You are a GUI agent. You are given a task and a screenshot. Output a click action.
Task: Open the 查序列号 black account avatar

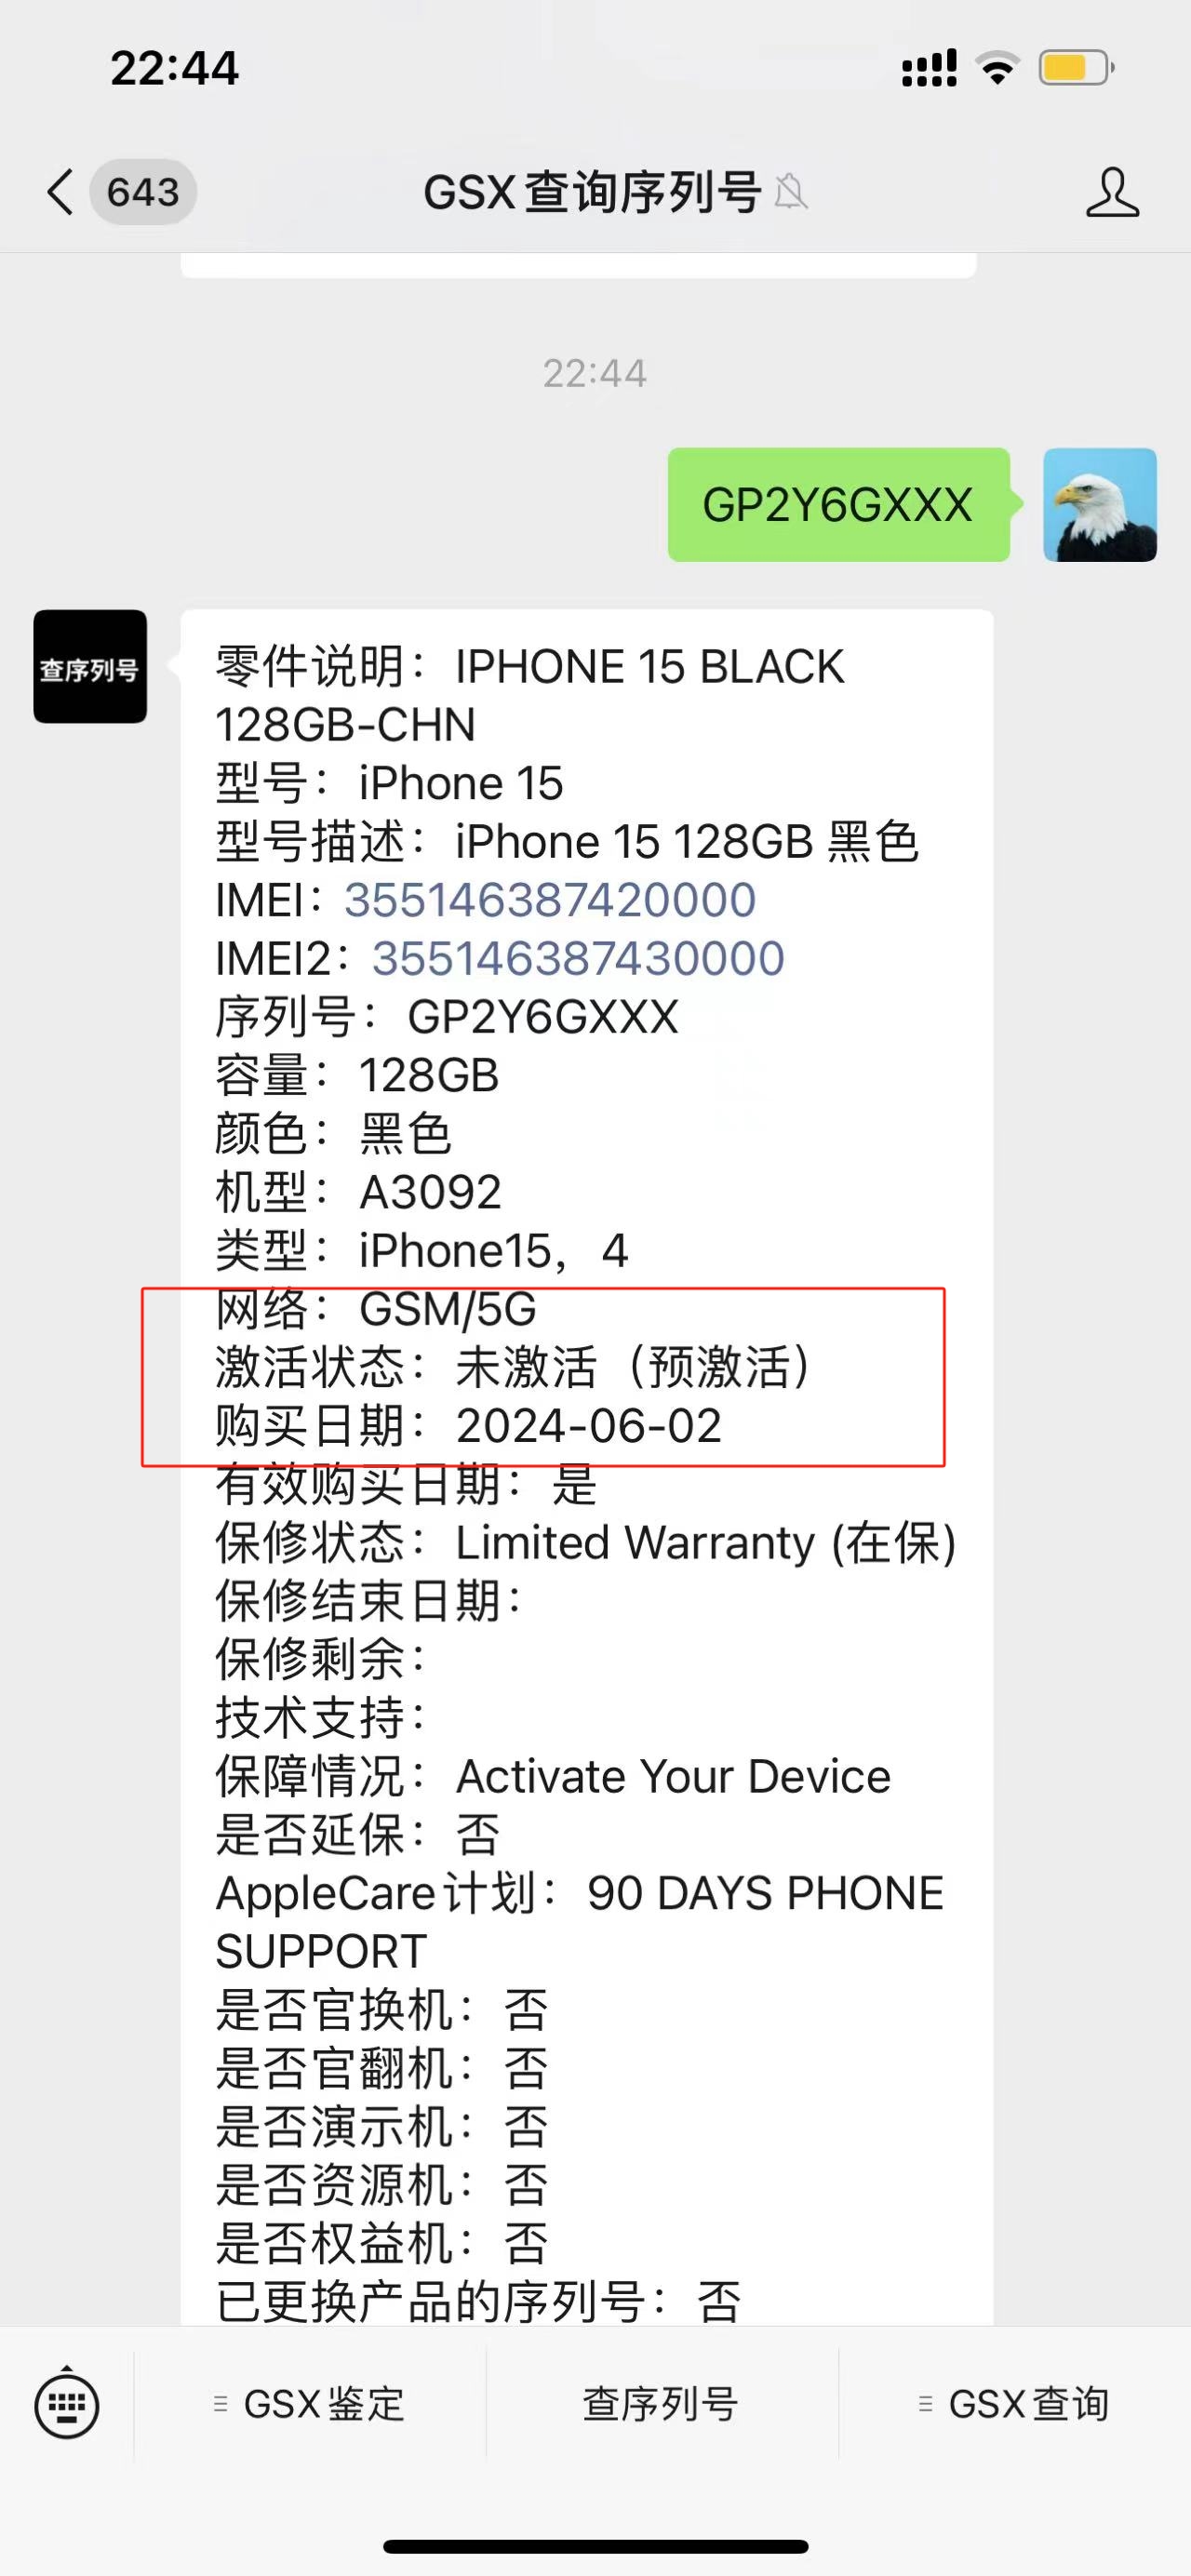click(90, 666)
